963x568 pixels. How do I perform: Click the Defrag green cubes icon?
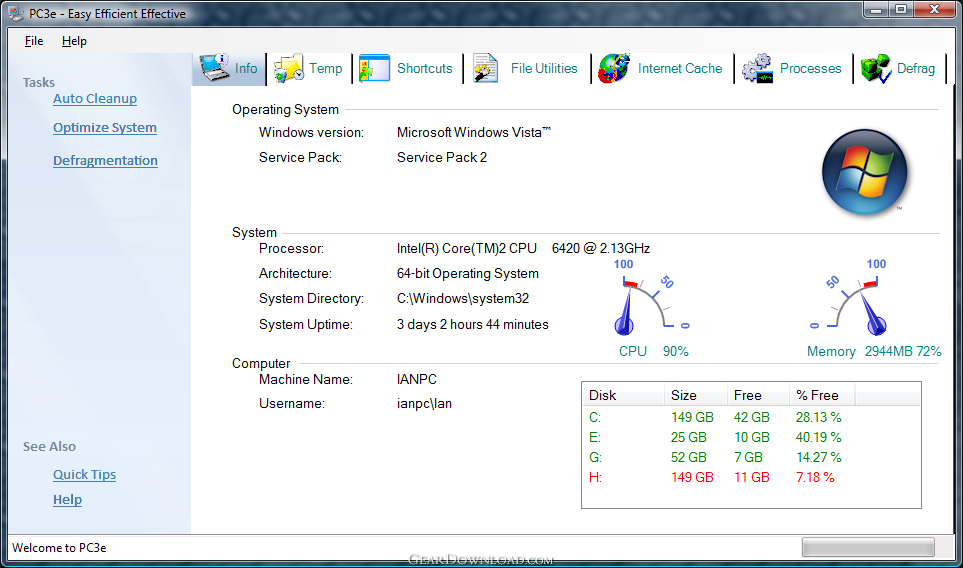[x=876, y=68]
